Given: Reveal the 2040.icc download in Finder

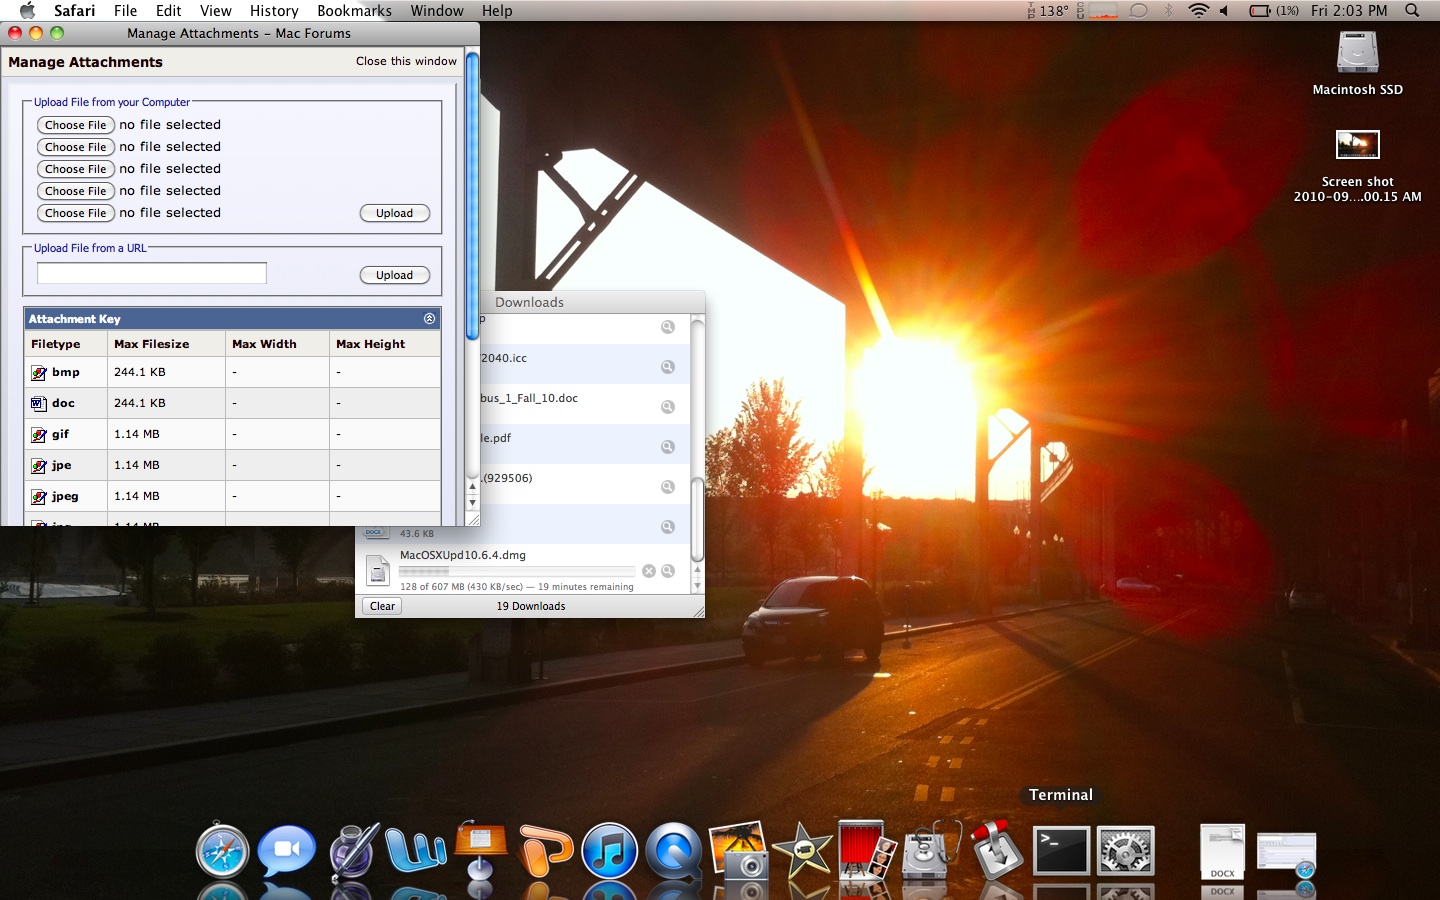Looking at the screenshot, I should [x=667, y=367].
